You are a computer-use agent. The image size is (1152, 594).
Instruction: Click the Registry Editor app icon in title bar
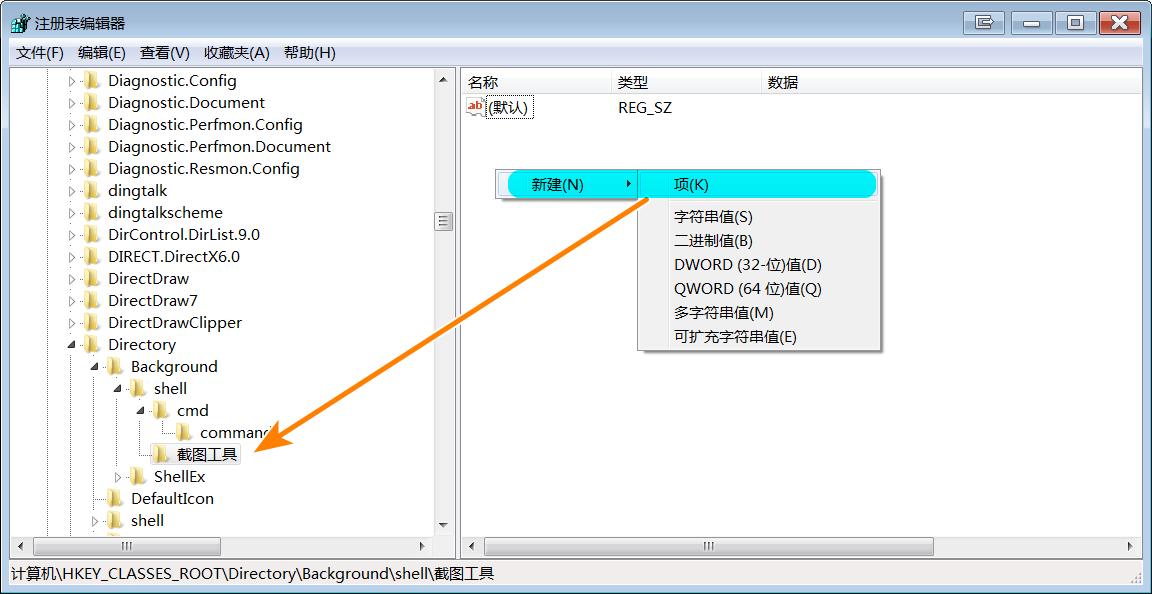pos(21,23)
